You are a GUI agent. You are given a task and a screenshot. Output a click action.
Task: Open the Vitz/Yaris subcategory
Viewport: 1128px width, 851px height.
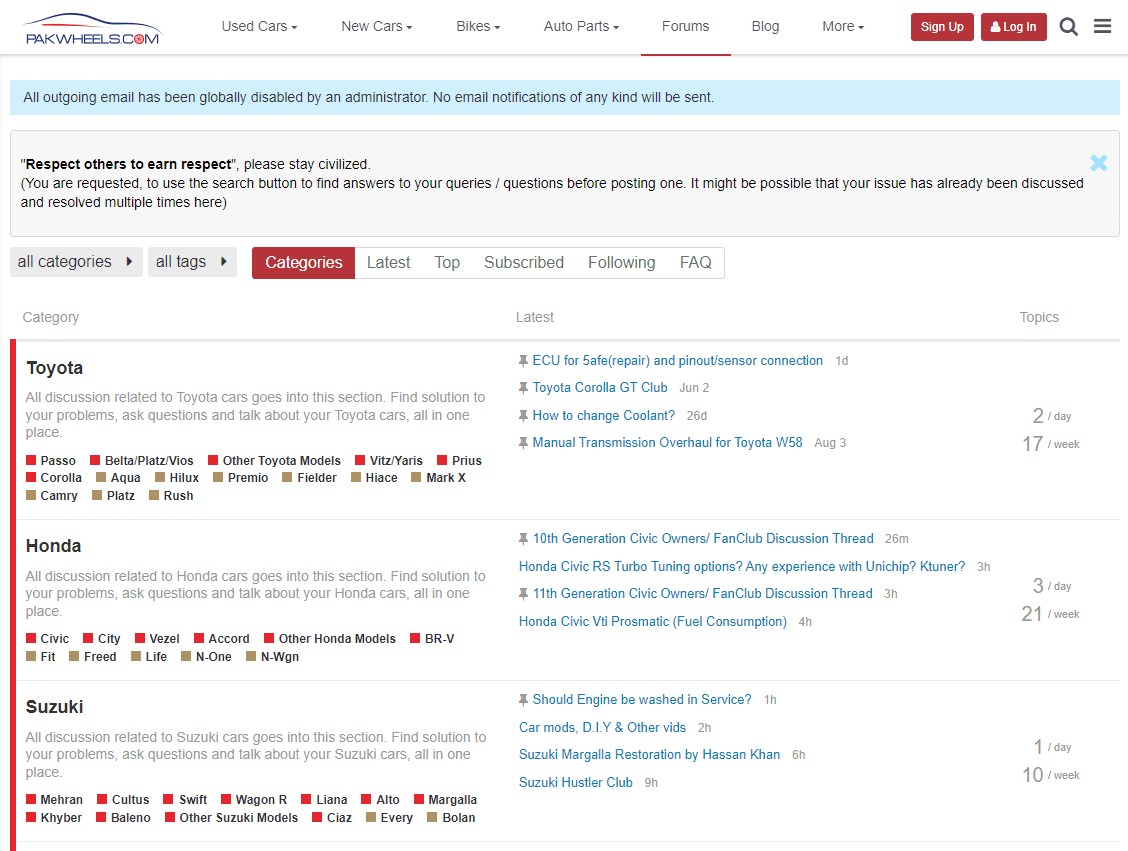pyautogui.click(x=396, y=461)
